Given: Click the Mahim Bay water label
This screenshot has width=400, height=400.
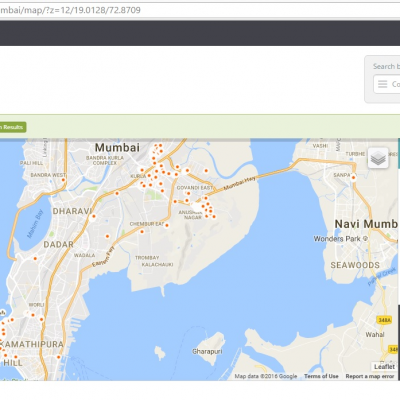Looking at the screenshot, I should (35, 224).
